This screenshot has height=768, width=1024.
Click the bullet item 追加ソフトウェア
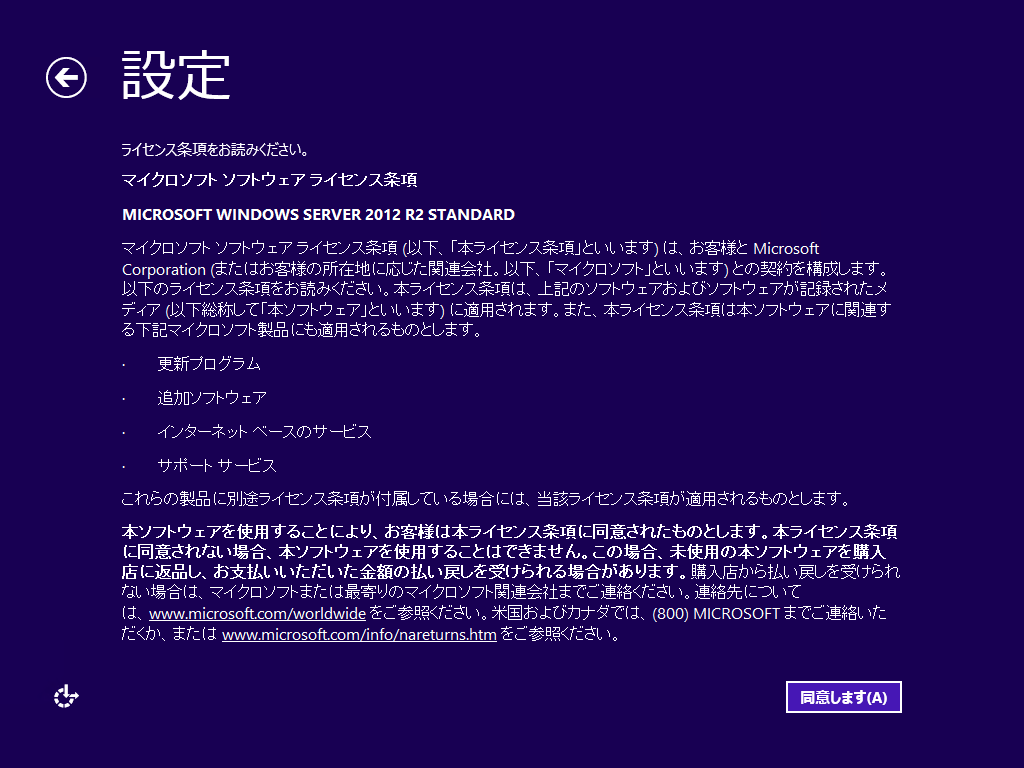pyautogui.click(x=212, y=398)
